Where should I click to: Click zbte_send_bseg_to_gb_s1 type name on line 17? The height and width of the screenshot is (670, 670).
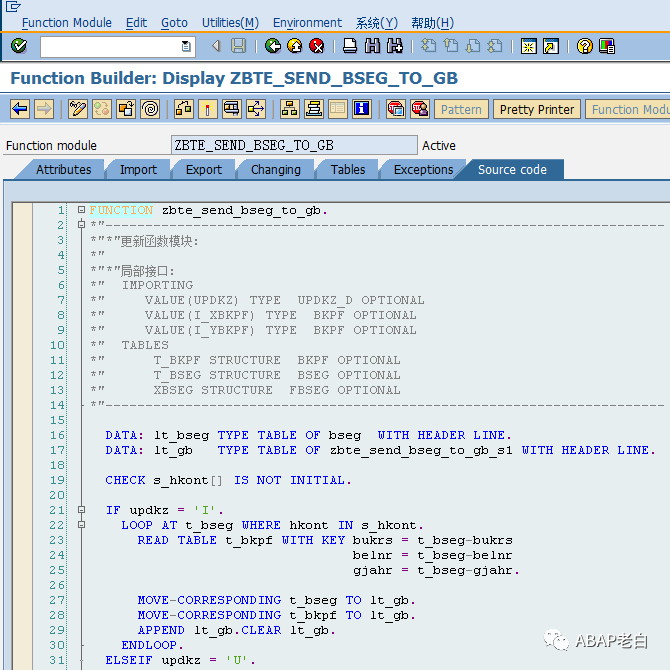pyautogui.click(x=421, y=451)
